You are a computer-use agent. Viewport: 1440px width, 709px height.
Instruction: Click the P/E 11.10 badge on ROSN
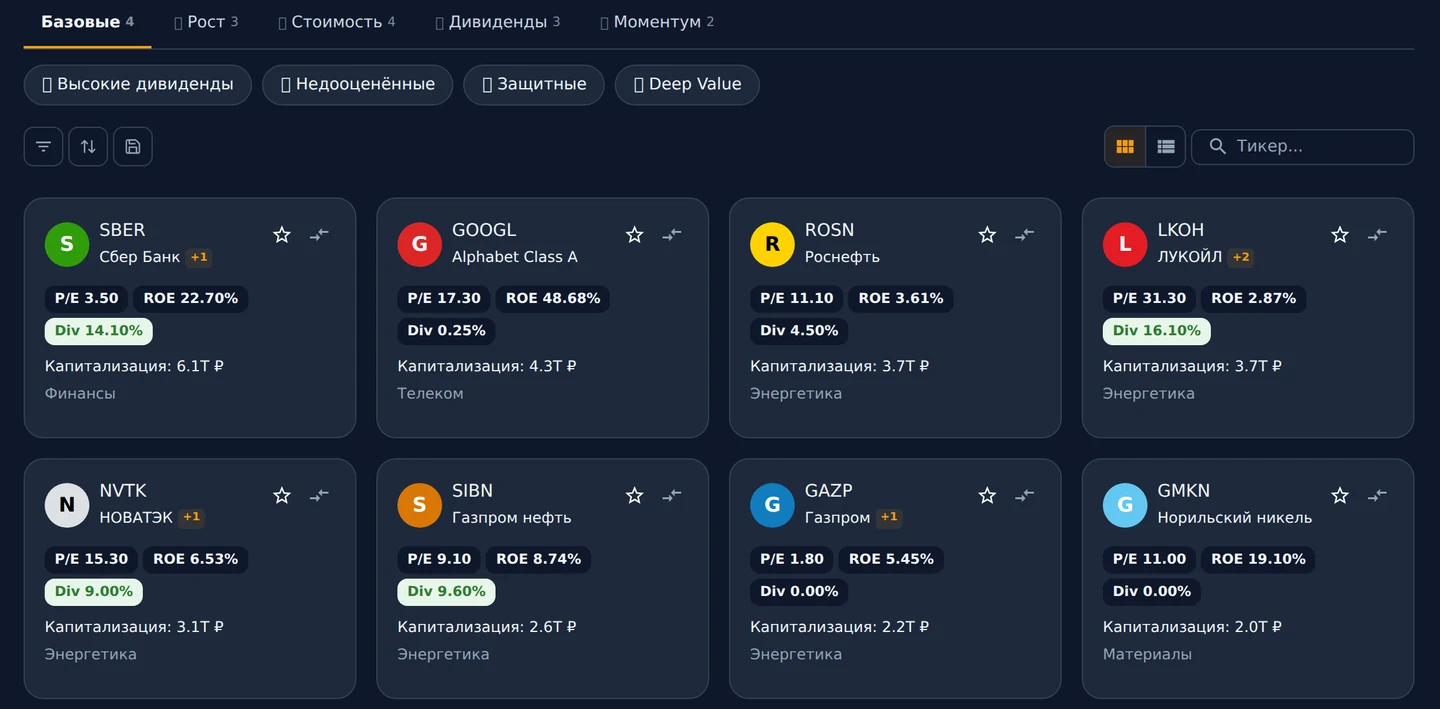coord(797,299)
